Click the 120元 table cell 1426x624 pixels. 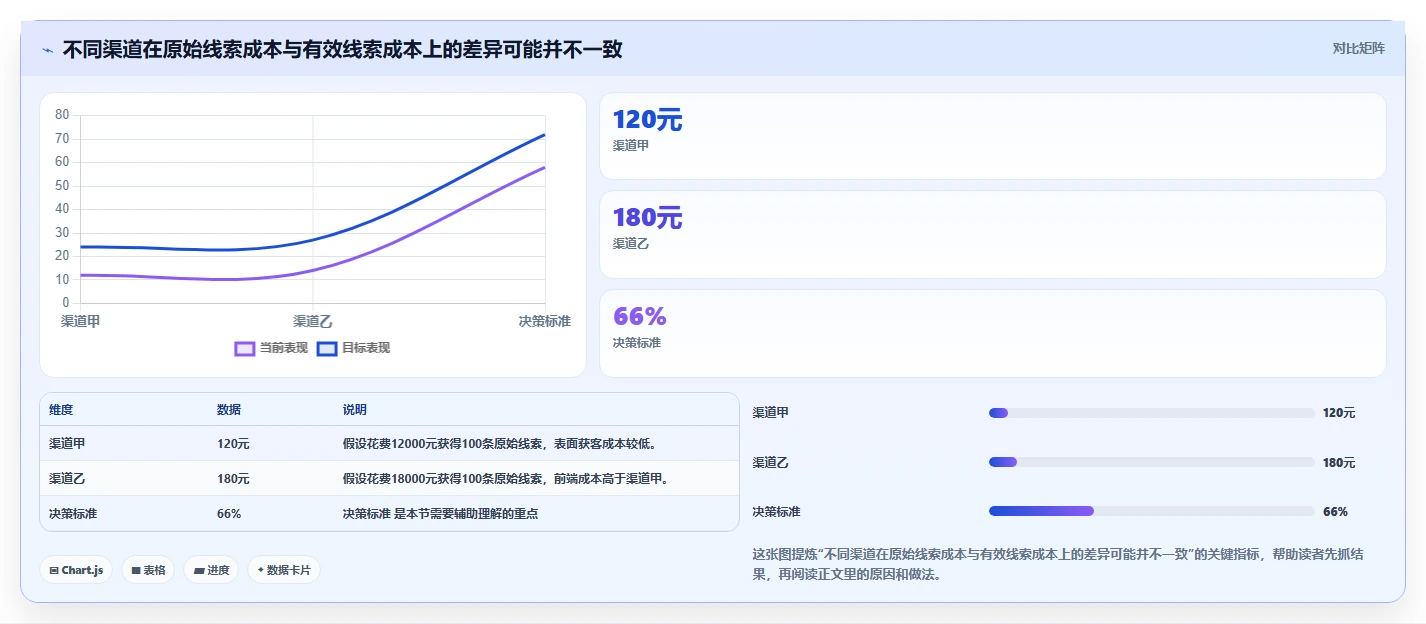coord(233,444)
